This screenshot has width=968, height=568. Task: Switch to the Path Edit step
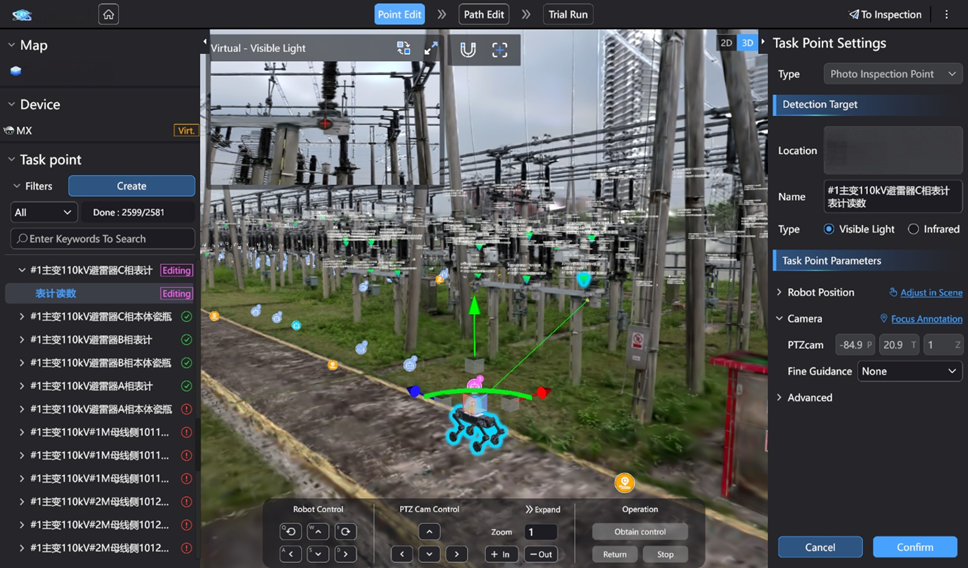tap(484, 14)
